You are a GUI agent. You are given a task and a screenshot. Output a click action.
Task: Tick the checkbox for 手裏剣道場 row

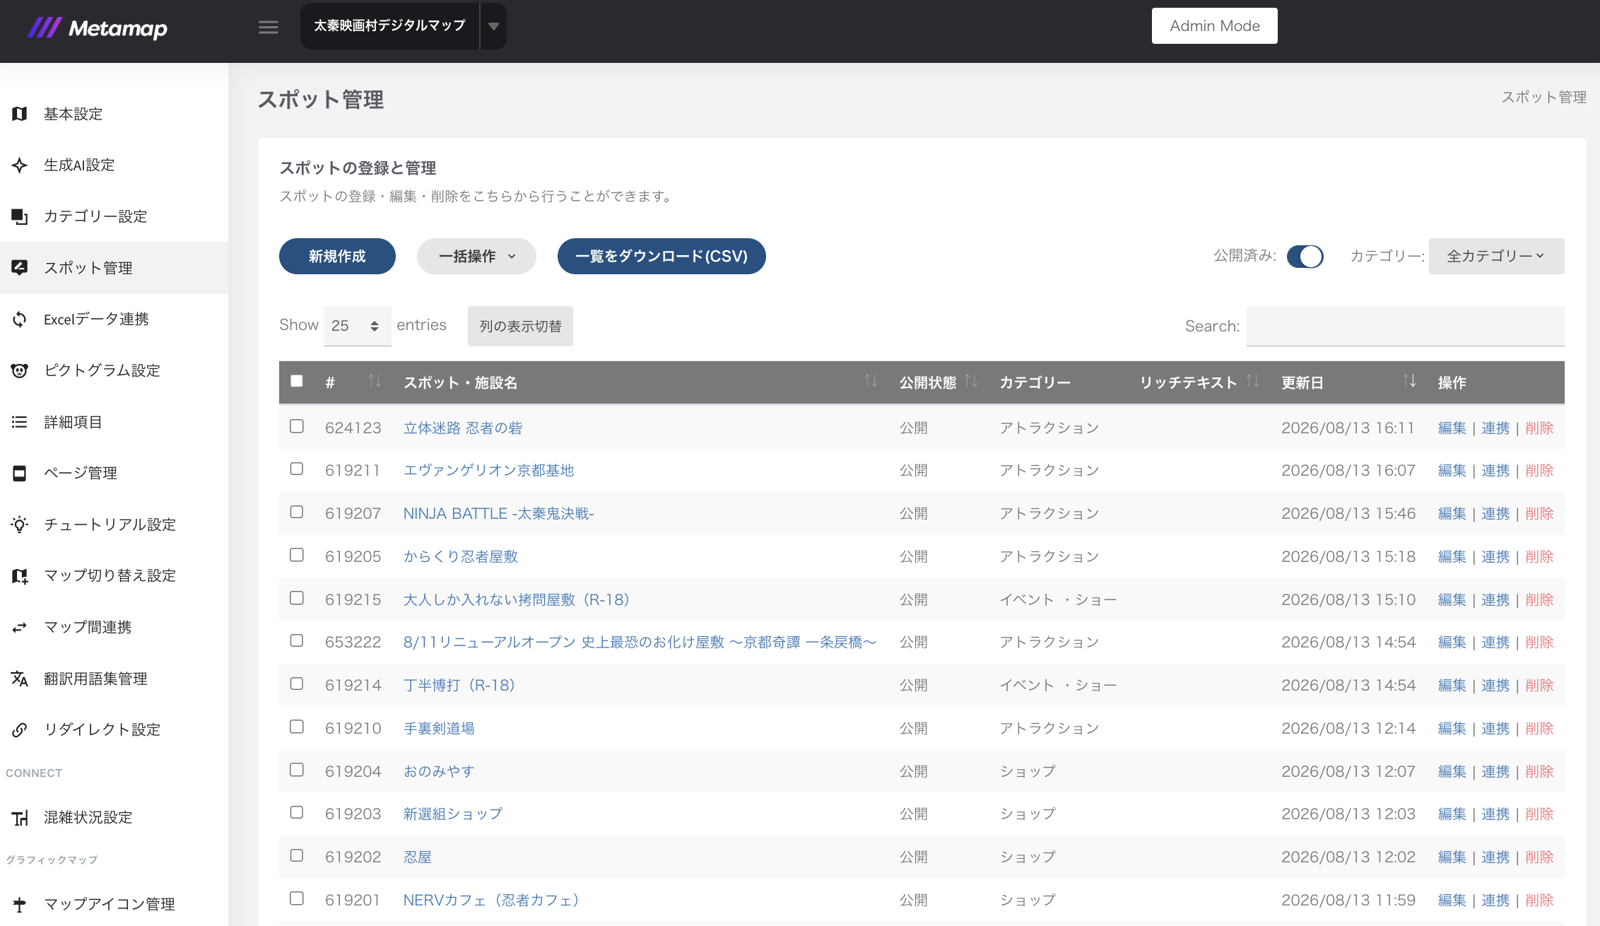tap(297, 727)
